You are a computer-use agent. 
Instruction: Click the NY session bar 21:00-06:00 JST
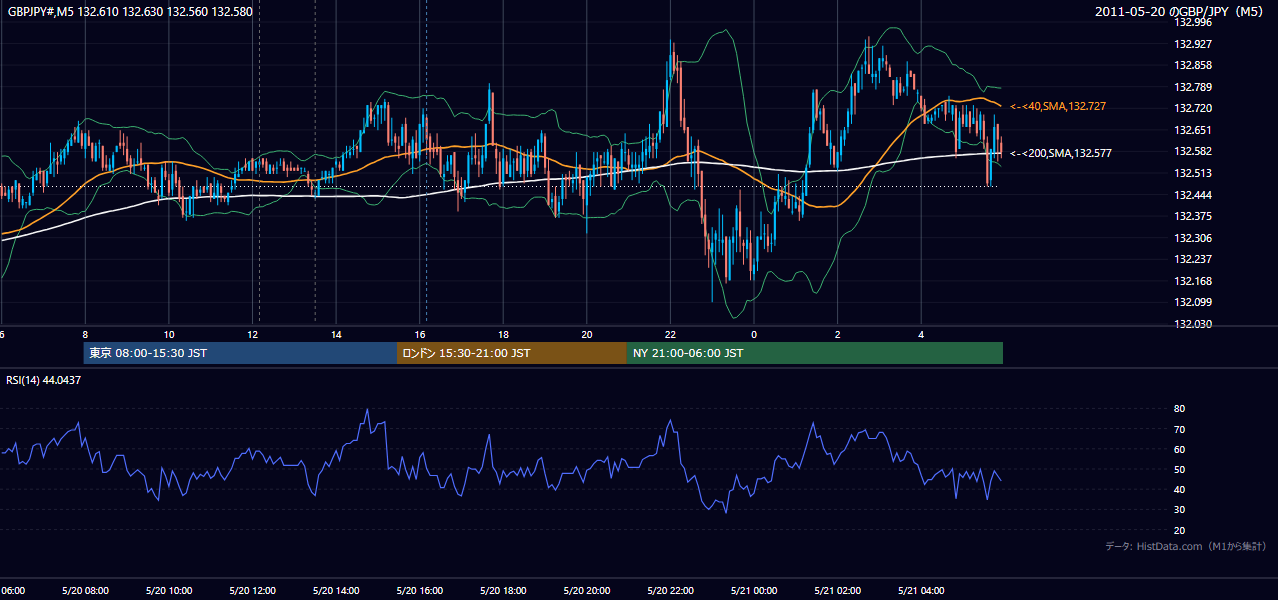tap(815, 353)
